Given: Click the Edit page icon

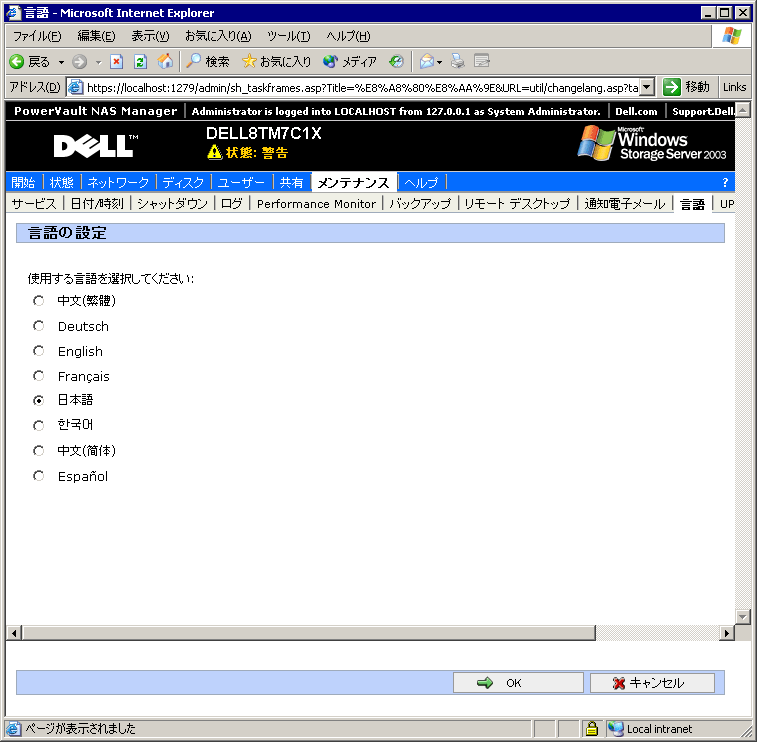Looking at the screenshot, I should click(481, 61).
